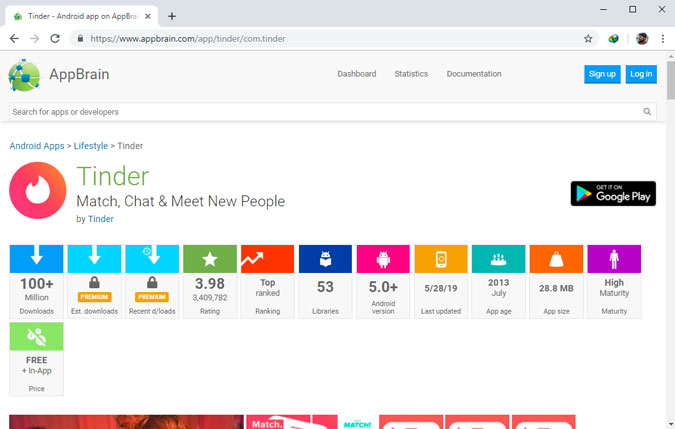Click the pink Android version tile
675x429 pixels.
pos(383,281)
